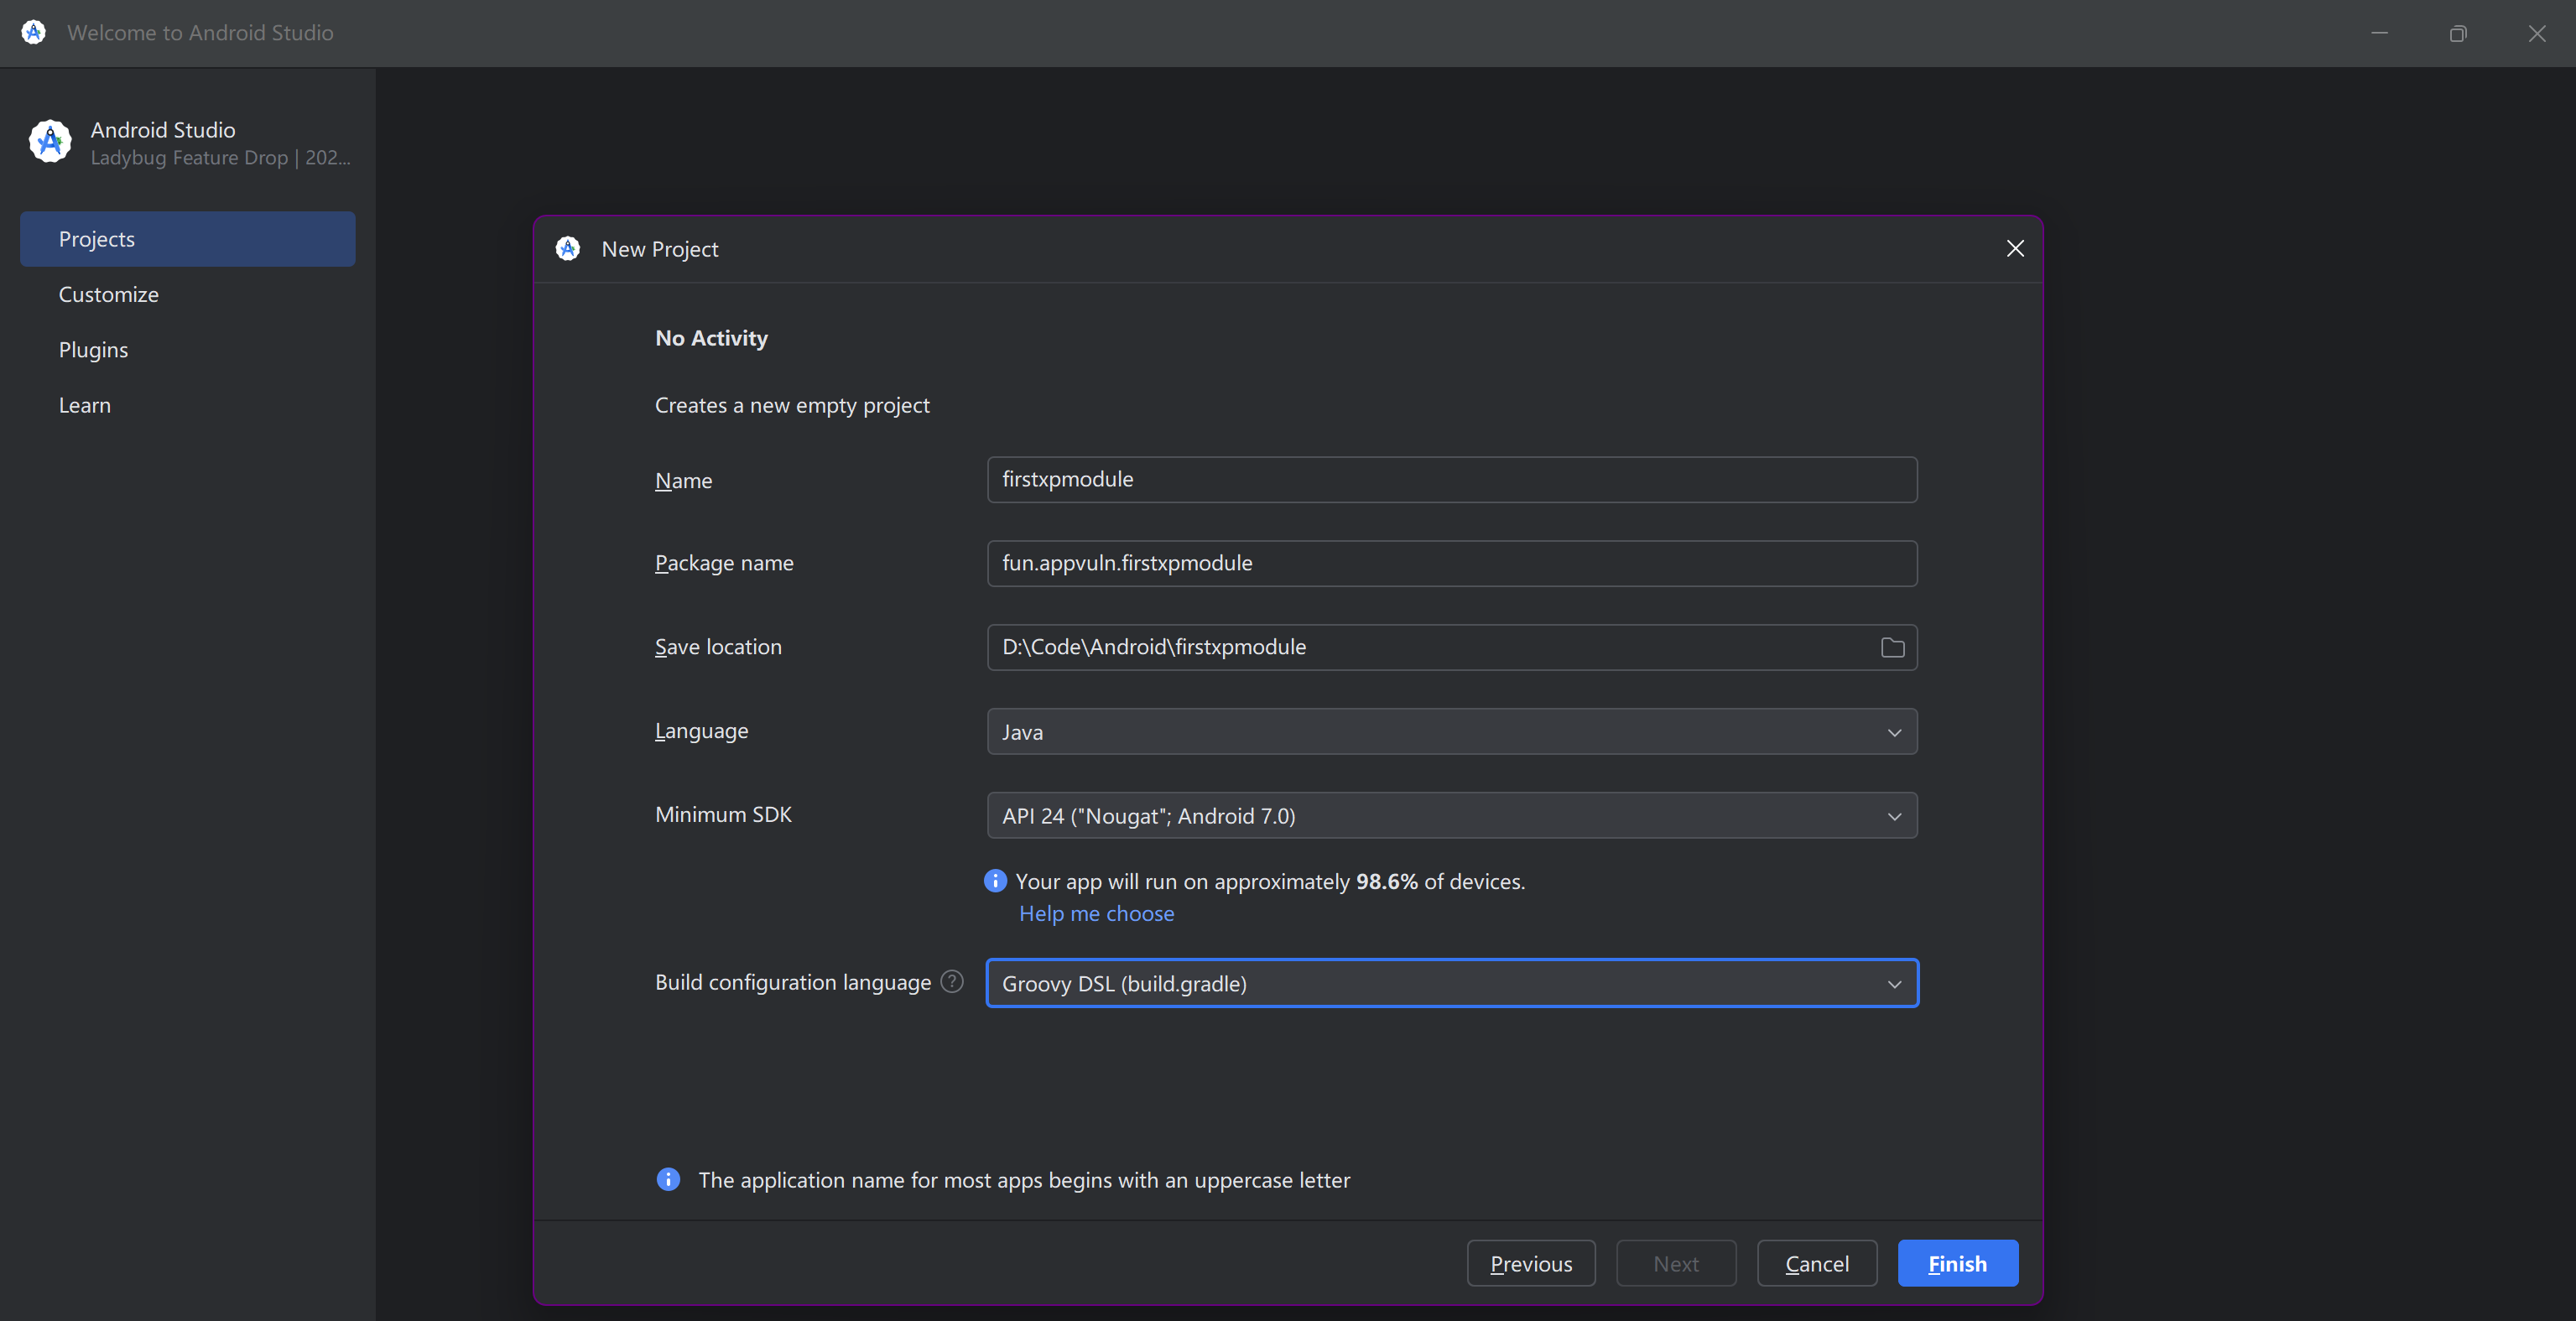The image size is (2576, 1321).
Task: Click the Android Studio logo in the sidebar header
Action: pyautogui.click(x=50, y=142)
